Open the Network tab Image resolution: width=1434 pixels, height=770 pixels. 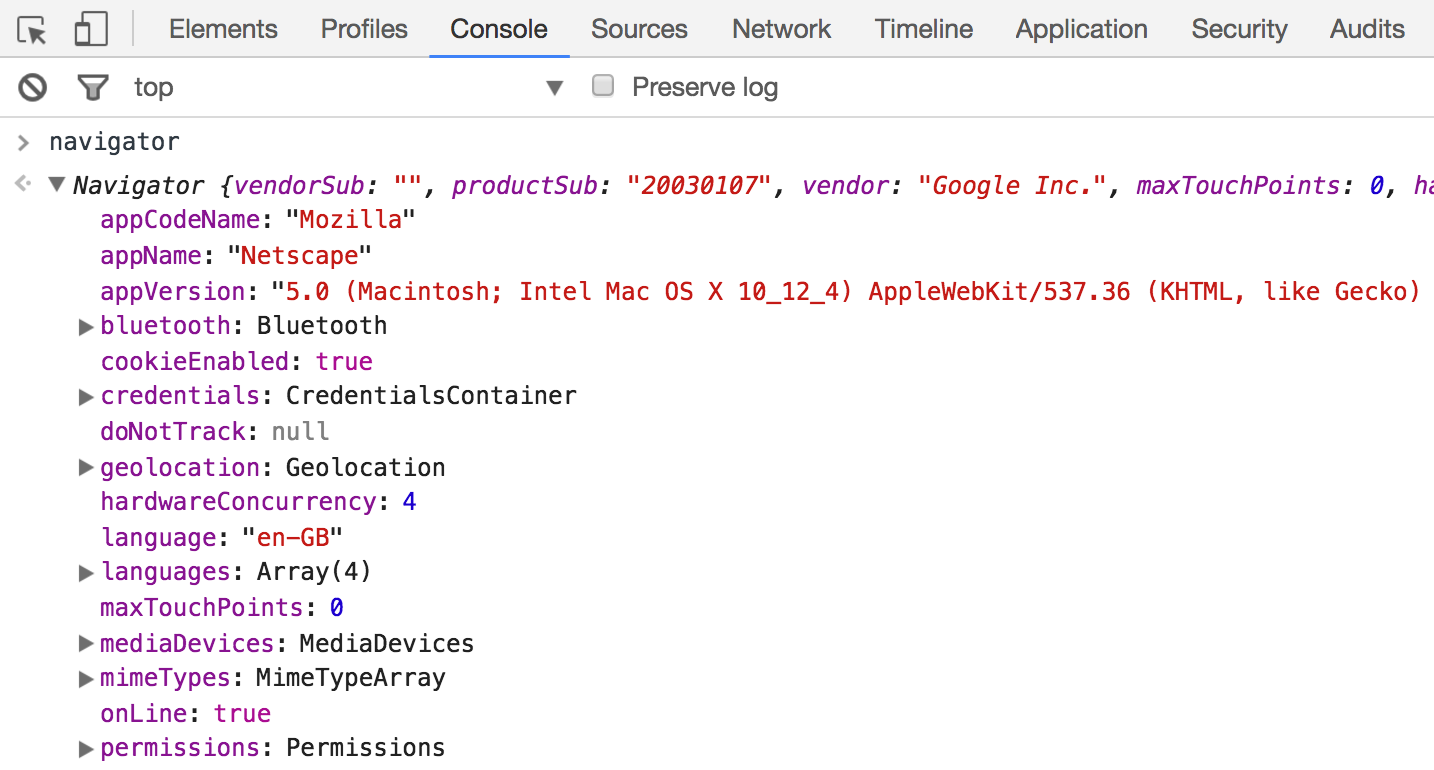coord(781,29)
